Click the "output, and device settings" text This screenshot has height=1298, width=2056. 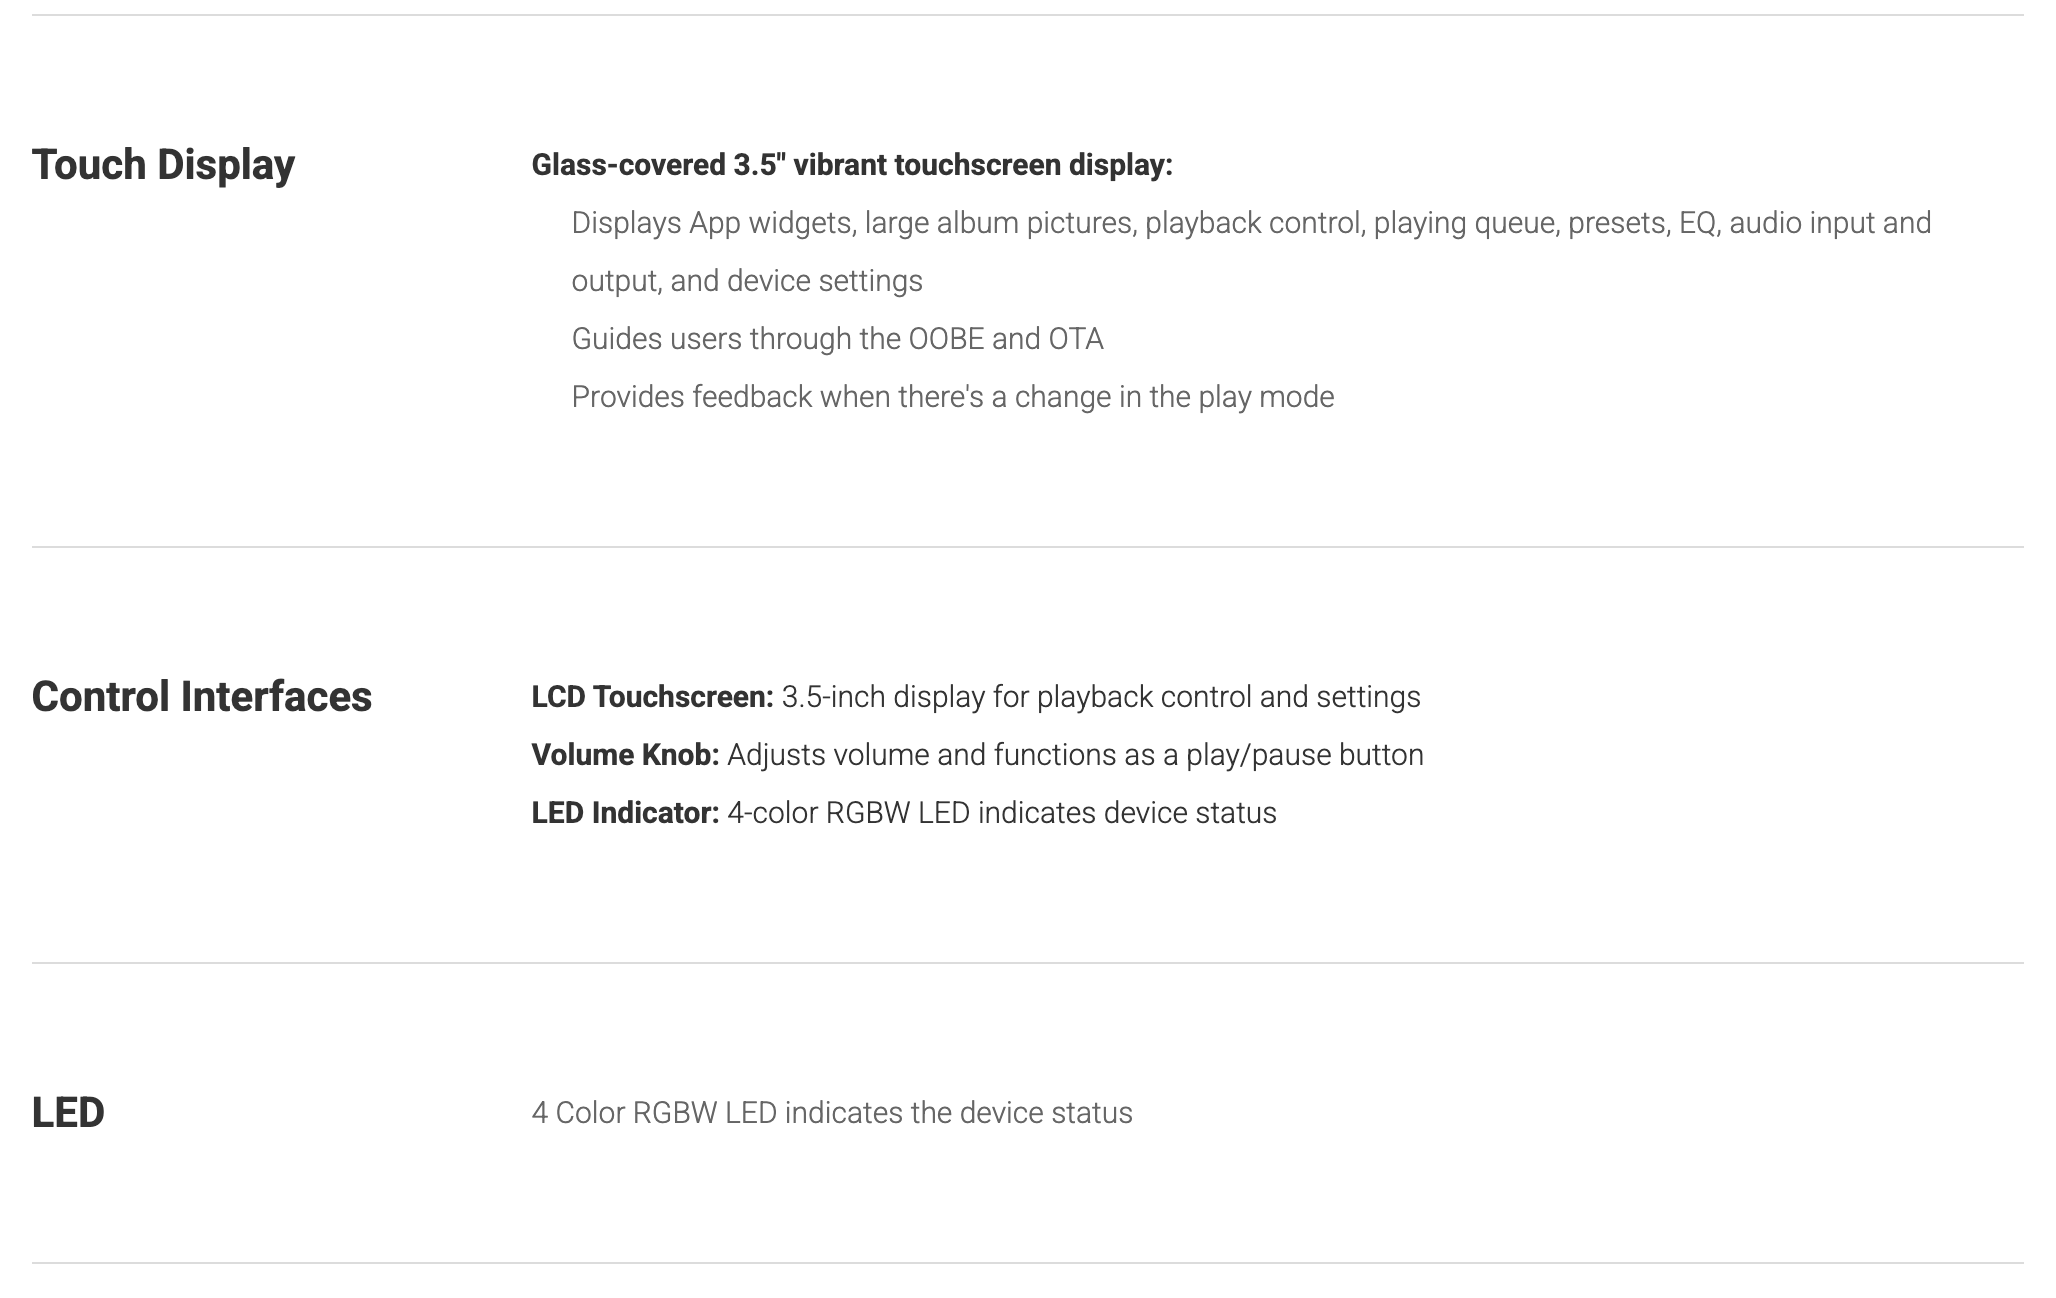(x=746, y=281)
